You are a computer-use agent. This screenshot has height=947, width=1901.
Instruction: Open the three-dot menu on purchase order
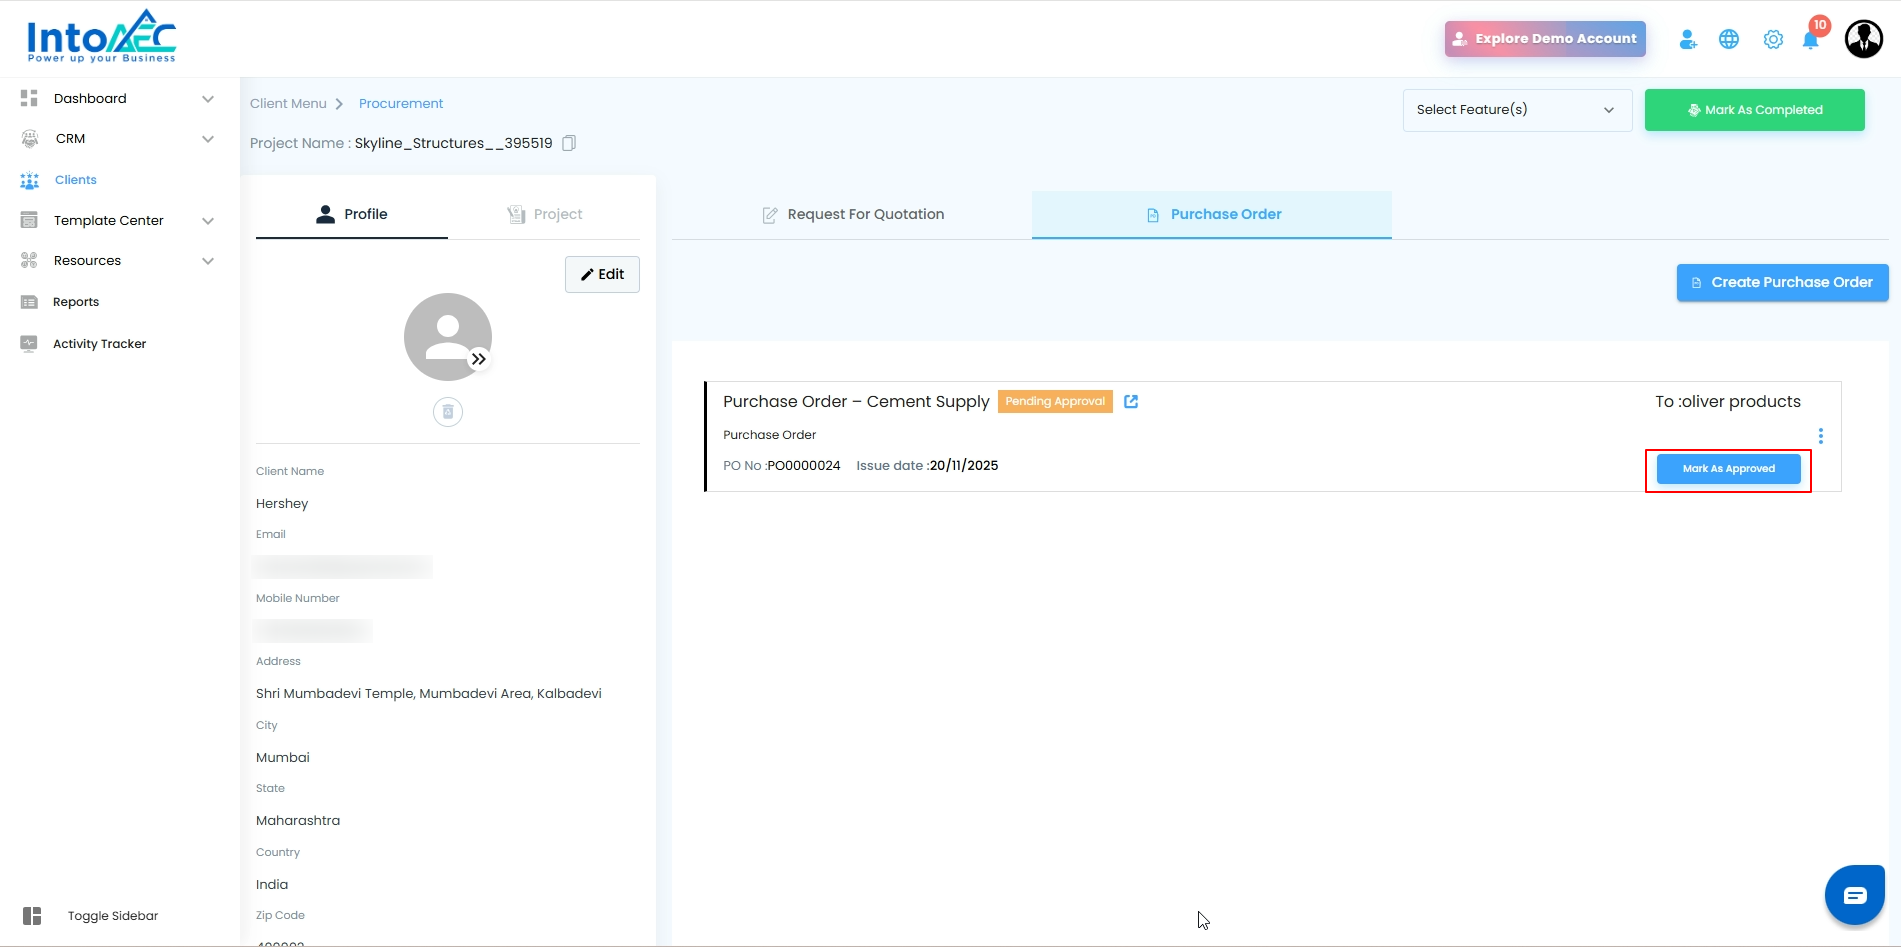(1821, 436)
